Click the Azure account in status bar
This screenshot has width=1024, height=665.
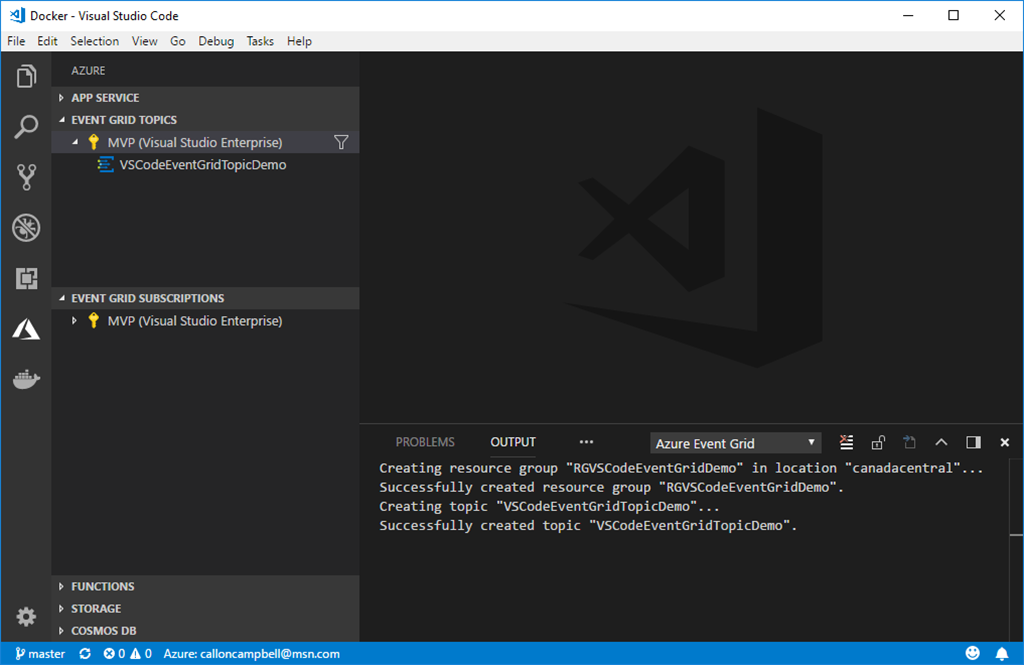pos(251,654)
